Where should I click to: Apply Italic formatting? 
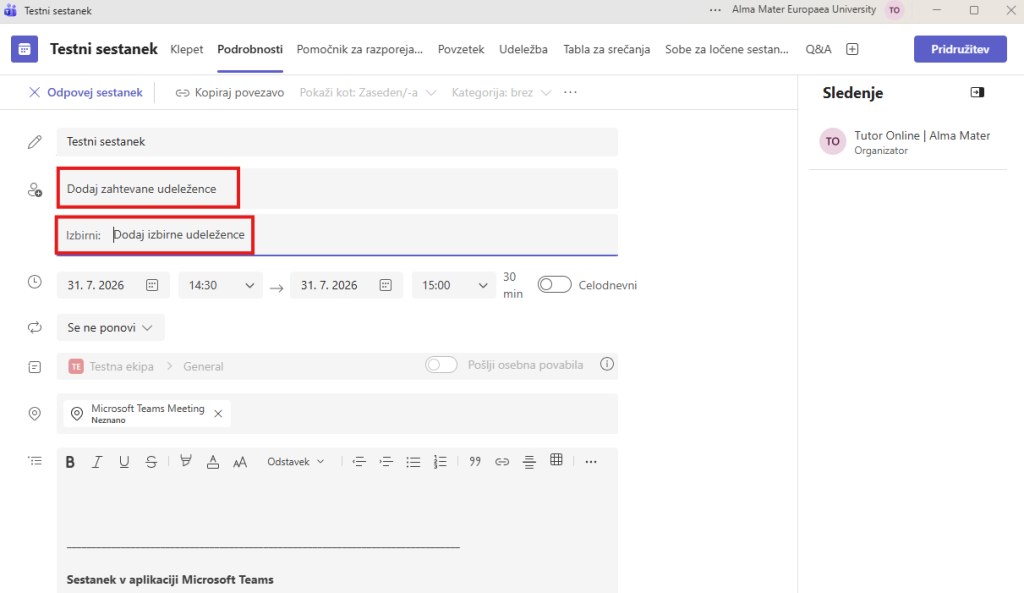pyautogui.click(x=97, y=462)
